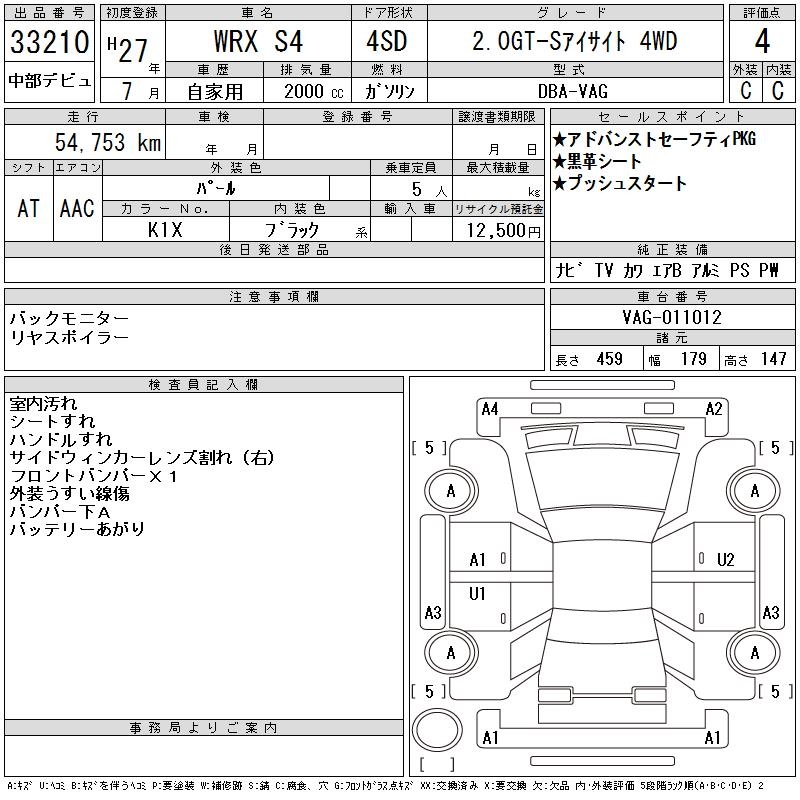This screenshot has height=800, width=800.
Task: Click the mileage value 54,753 km
Action: click(x=103, y=143)
